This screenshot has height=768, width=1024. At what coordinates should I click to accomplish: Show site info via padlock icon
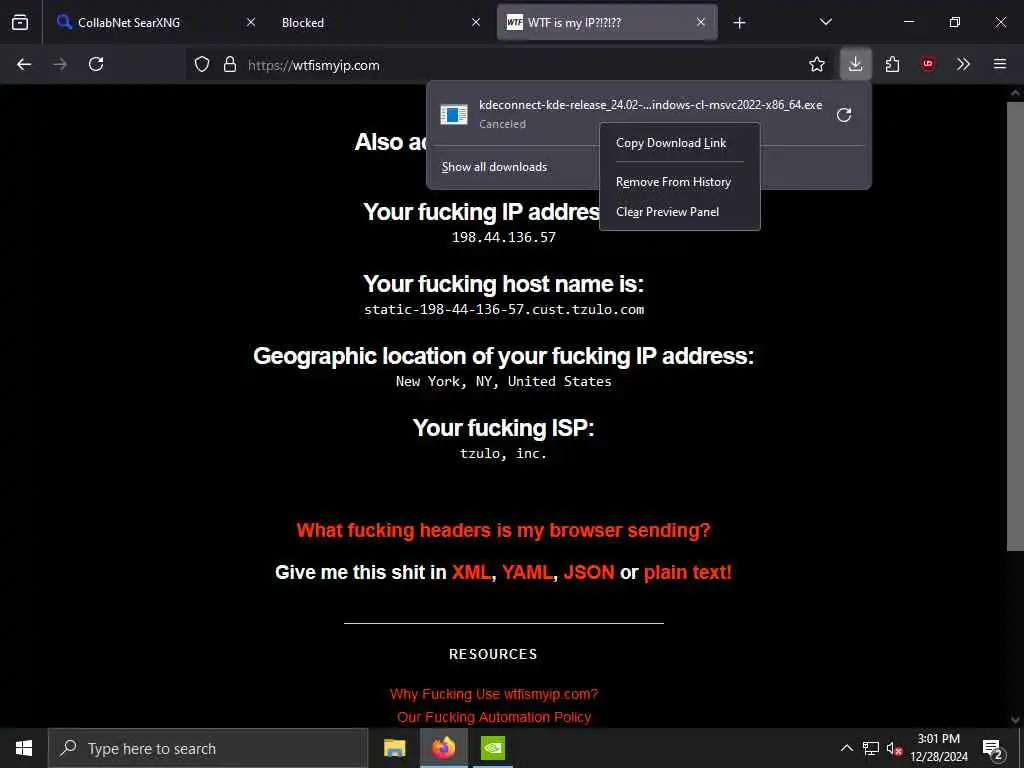pyautogui.click(x=230, y=64)
